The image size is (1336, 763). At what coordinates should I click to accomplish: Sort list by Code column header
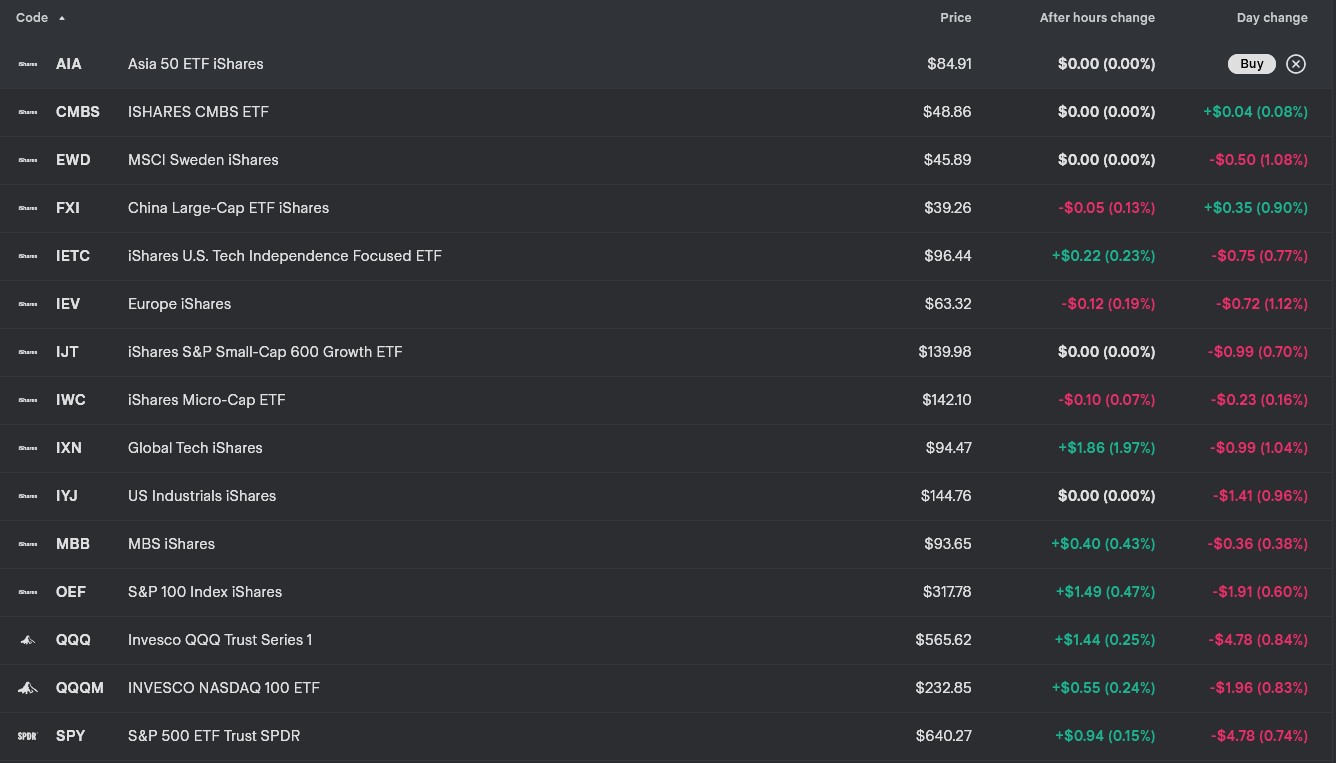click(x=33, y=18)
